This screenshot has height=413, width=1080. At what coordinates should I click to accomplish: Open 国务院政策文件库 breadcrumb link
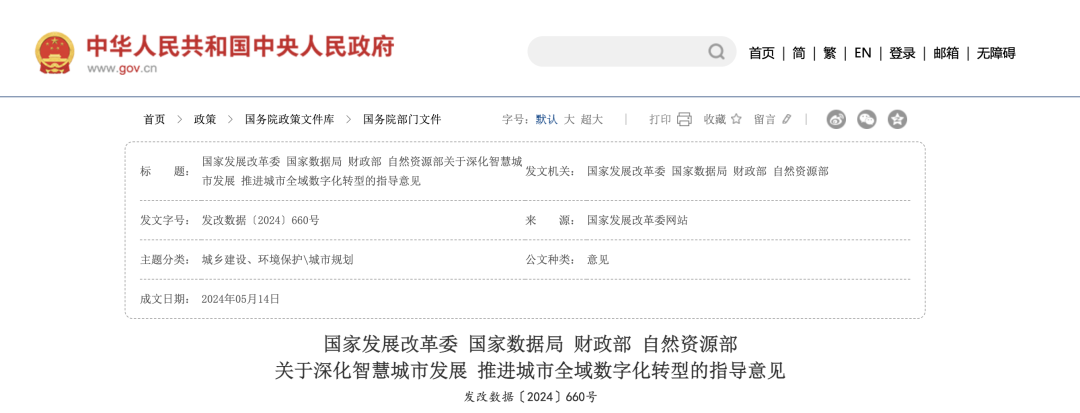[289, 119]
